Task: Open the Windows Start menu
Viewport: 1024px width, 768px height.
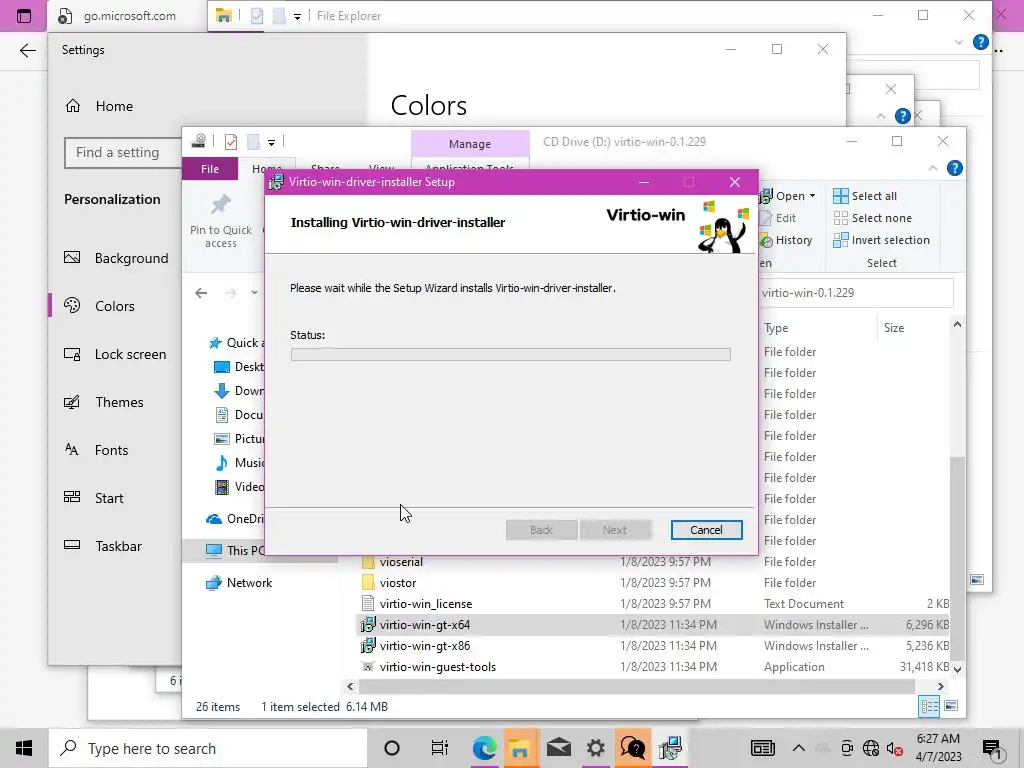Action: 24,748
